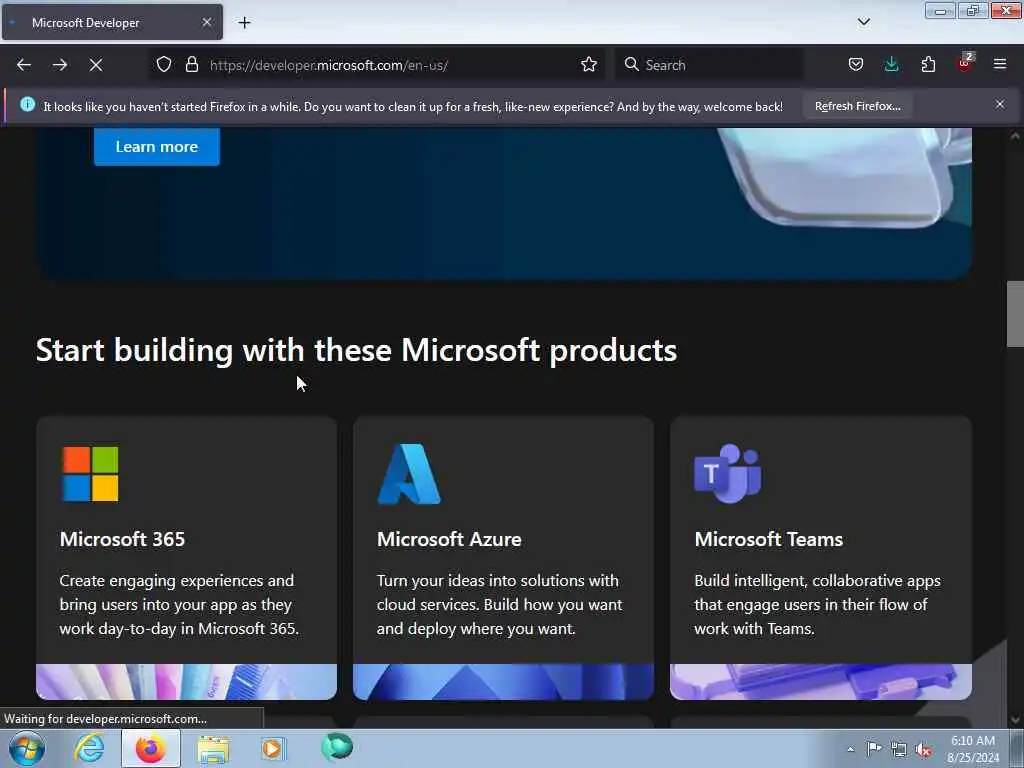Open a new tab with plus
The image size is (1024, 768).
click(x=244, y=23)
